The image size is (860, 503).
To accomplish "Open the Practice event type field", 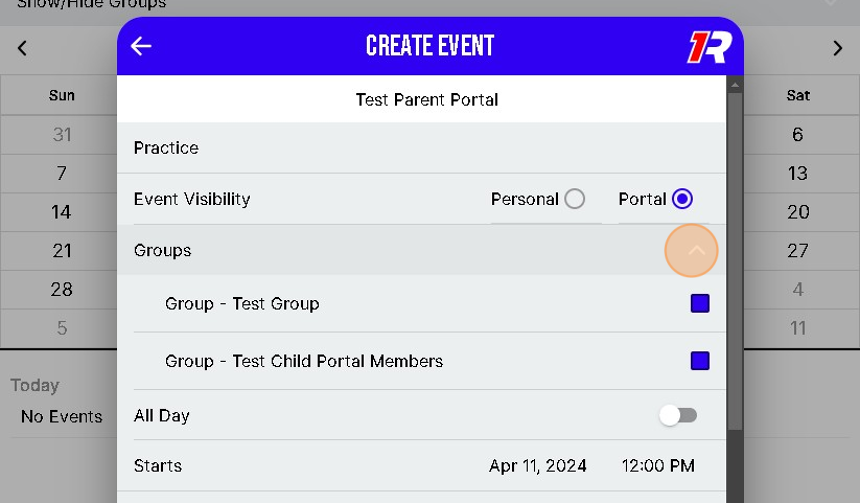I will coord(166,148).
